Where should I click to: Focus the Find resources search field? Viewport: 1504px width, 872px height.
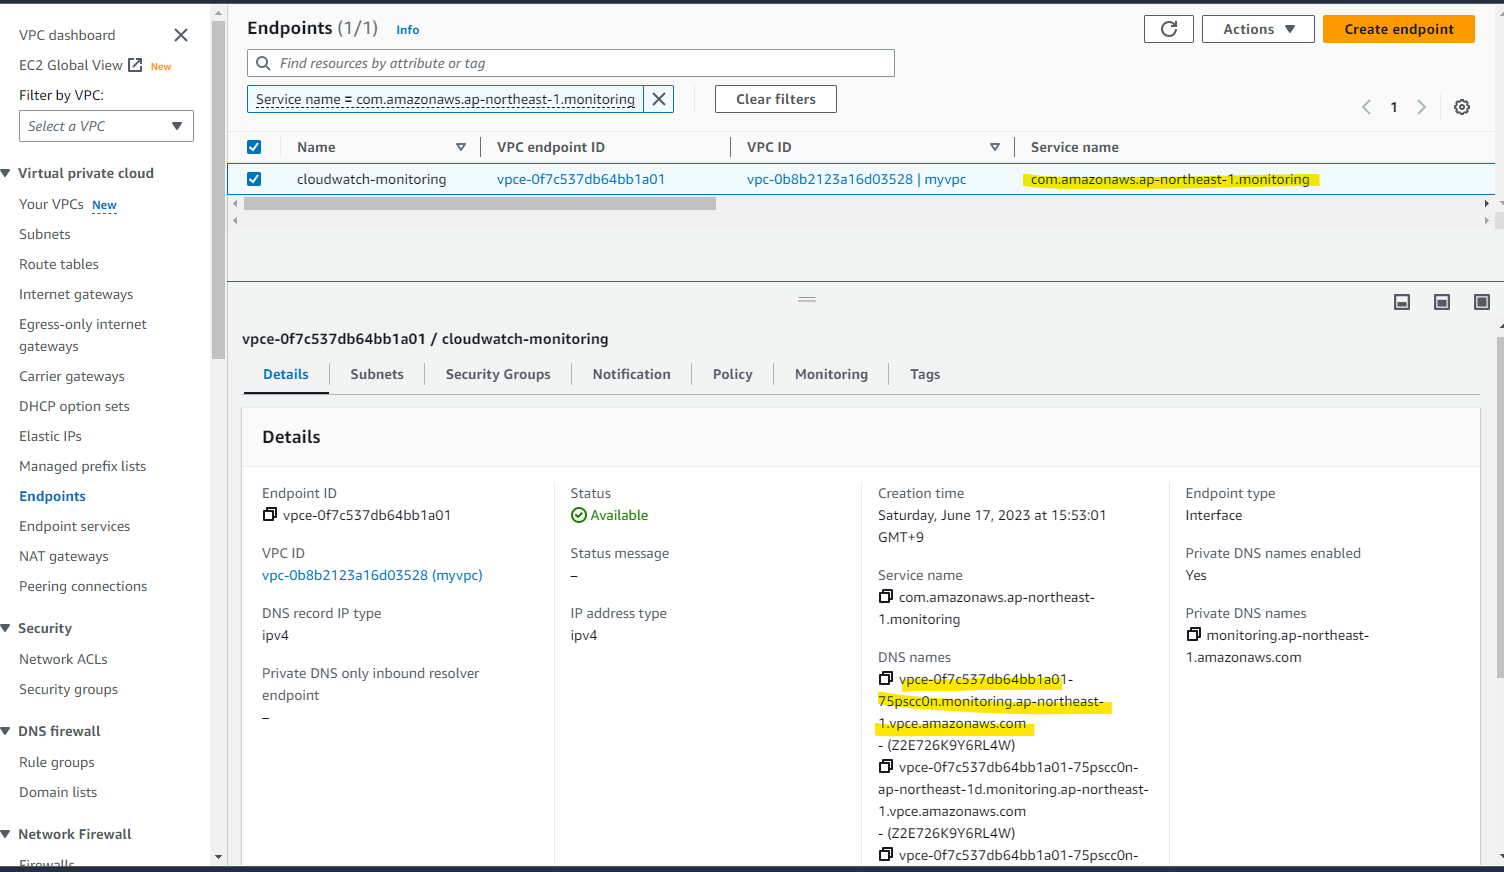(571, 63)
